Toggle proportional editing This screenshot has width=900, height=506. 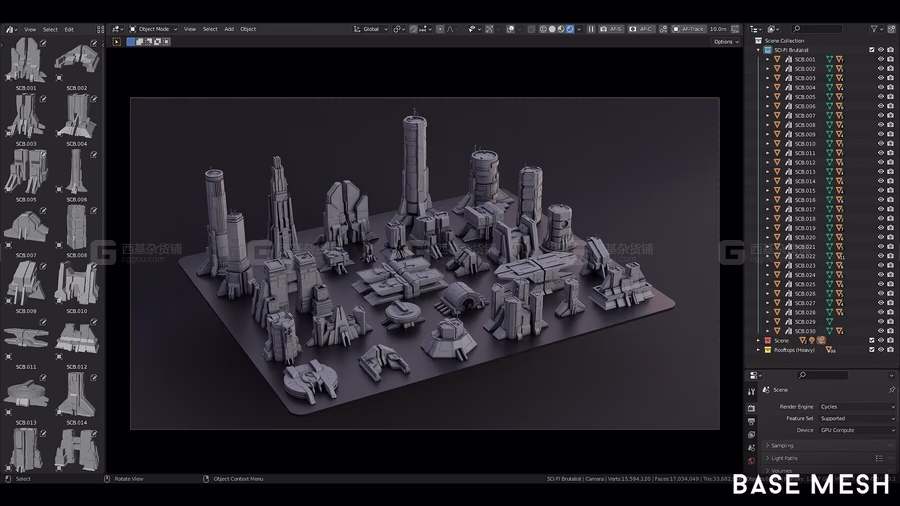tap(440, 29)
